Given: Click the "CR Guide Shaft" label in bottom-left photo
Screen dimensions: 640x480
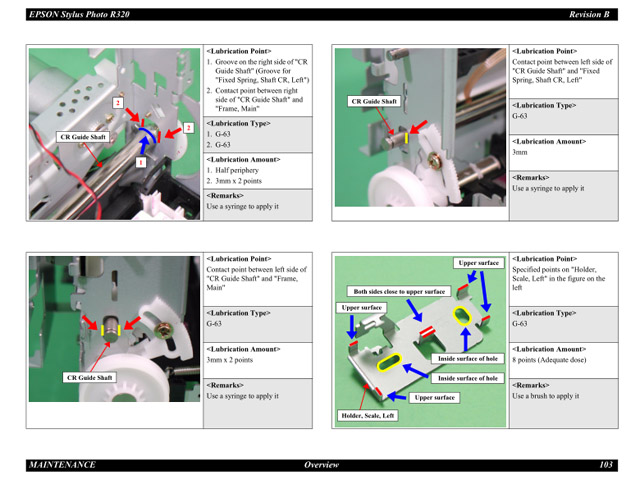Looking at the screenshot, I should (89, 378).
